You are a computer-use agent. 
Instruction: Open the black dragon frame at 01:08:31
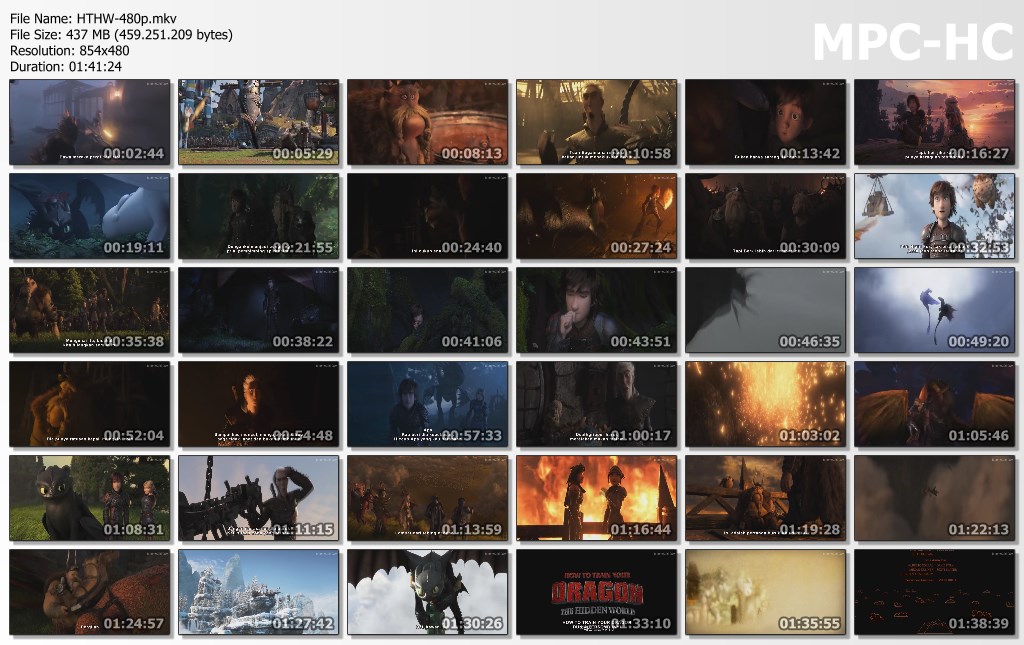[89, 498]
